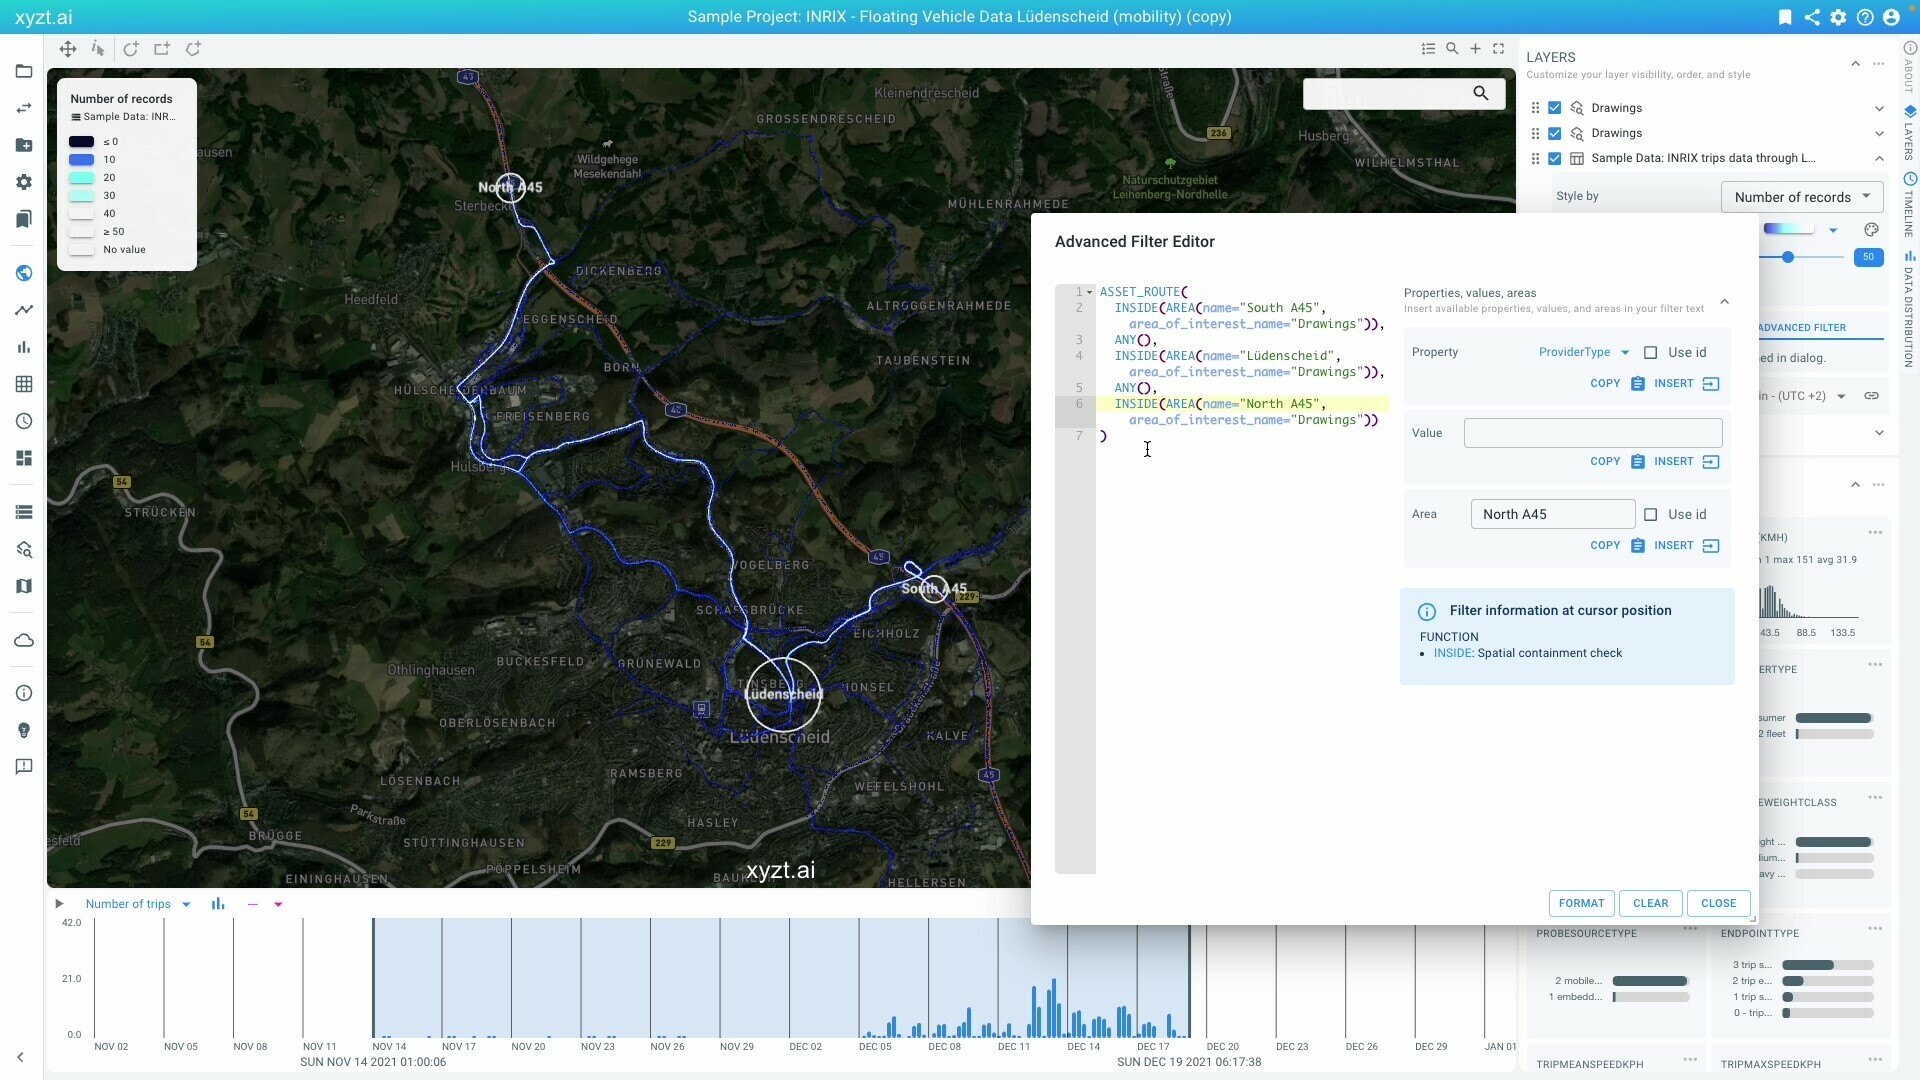Image resolution: width=1920 pixels, height=1080 pixels.
Task: Click INSERT for the Area row
Action: (x=1686, y=545)
